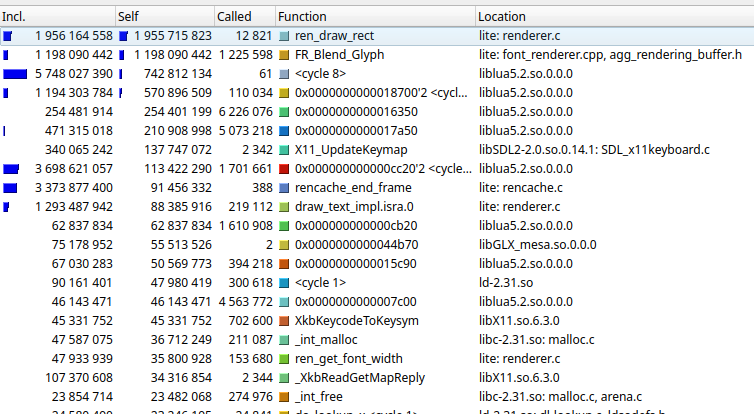Click inclusive cost 3 373 877 400
The width and height of the screenshot is (754, 414).
(74, 188)
